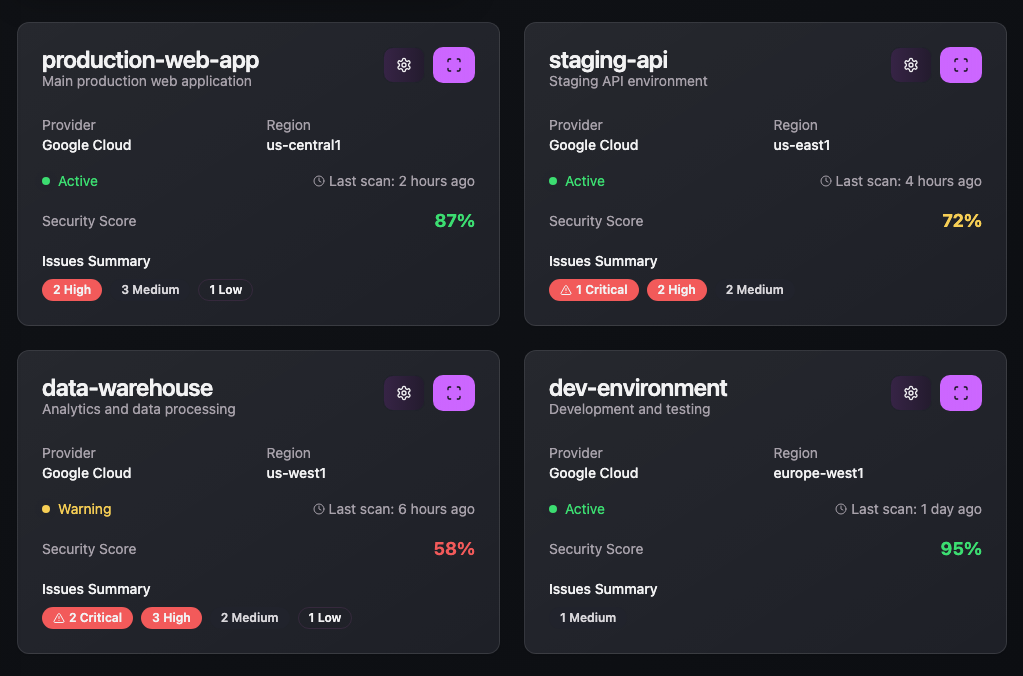Click the expand icon on dev-environment card
This screenshot has width=1023, height=676.
(x=960, y=393)
